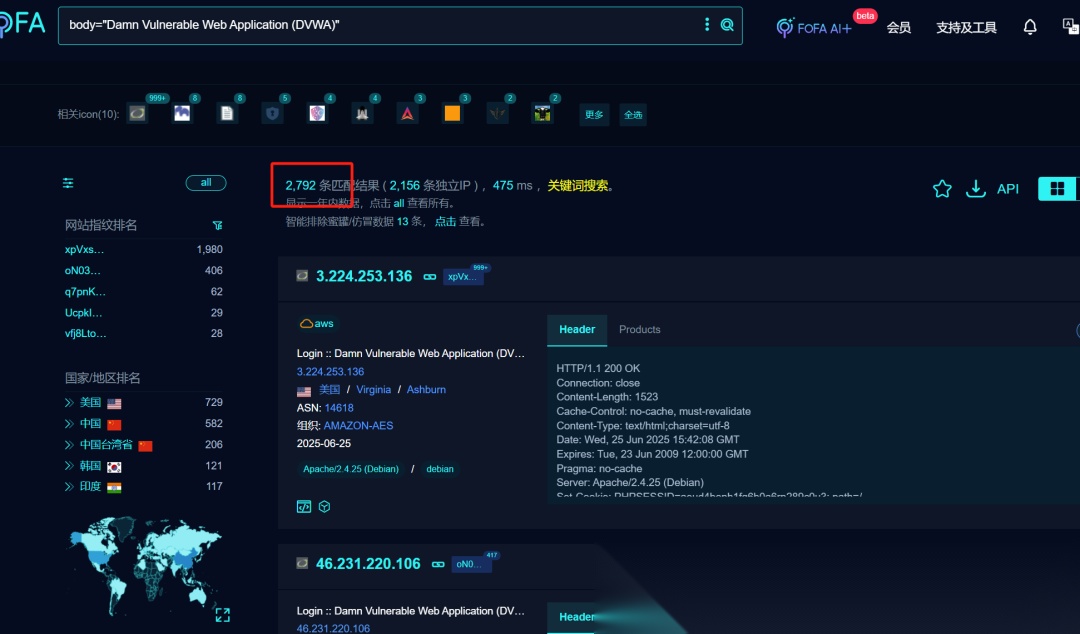
Task: Click the xpVx... fingerprint tag on first result
Action: 462,277
